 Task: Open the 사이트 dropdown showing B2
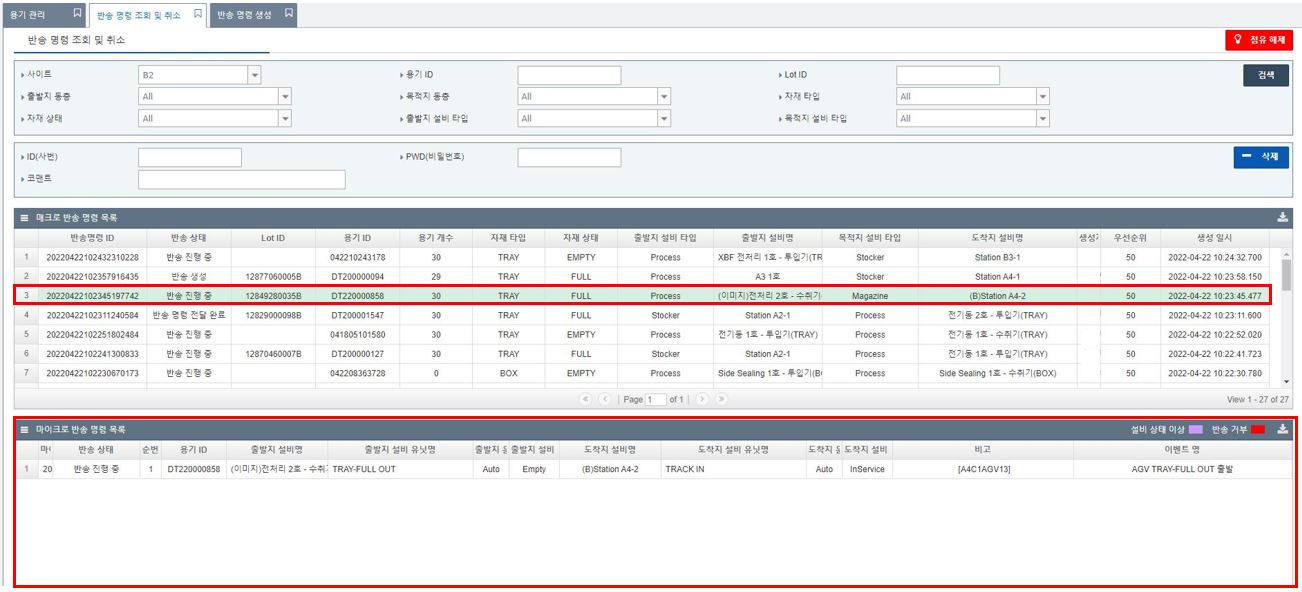(x=254, y=75)
